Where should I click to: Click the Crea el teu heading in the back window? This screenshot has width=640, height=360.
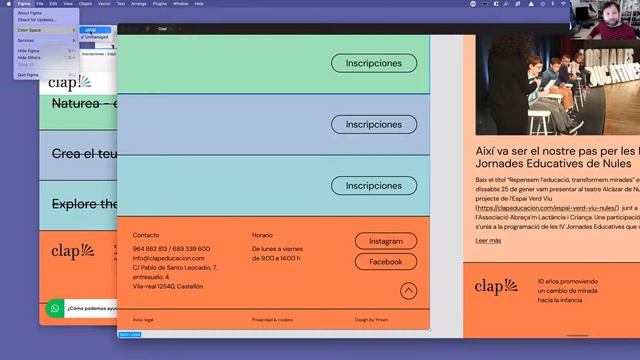pos(84,153)
